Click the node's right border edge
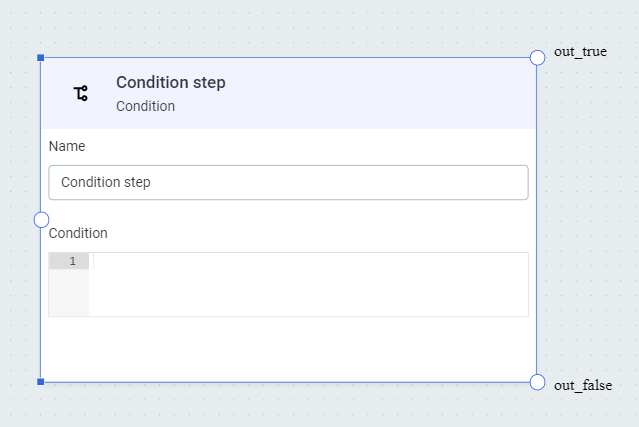The height and width of the screenshot is (427, 639). click(x=537, y=220)
